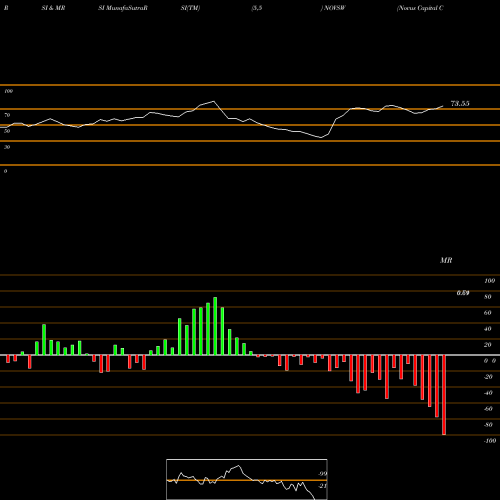Click the -21 value in the mini chart
The height and width of the screenshot is (500, 500).
(322, 486)
